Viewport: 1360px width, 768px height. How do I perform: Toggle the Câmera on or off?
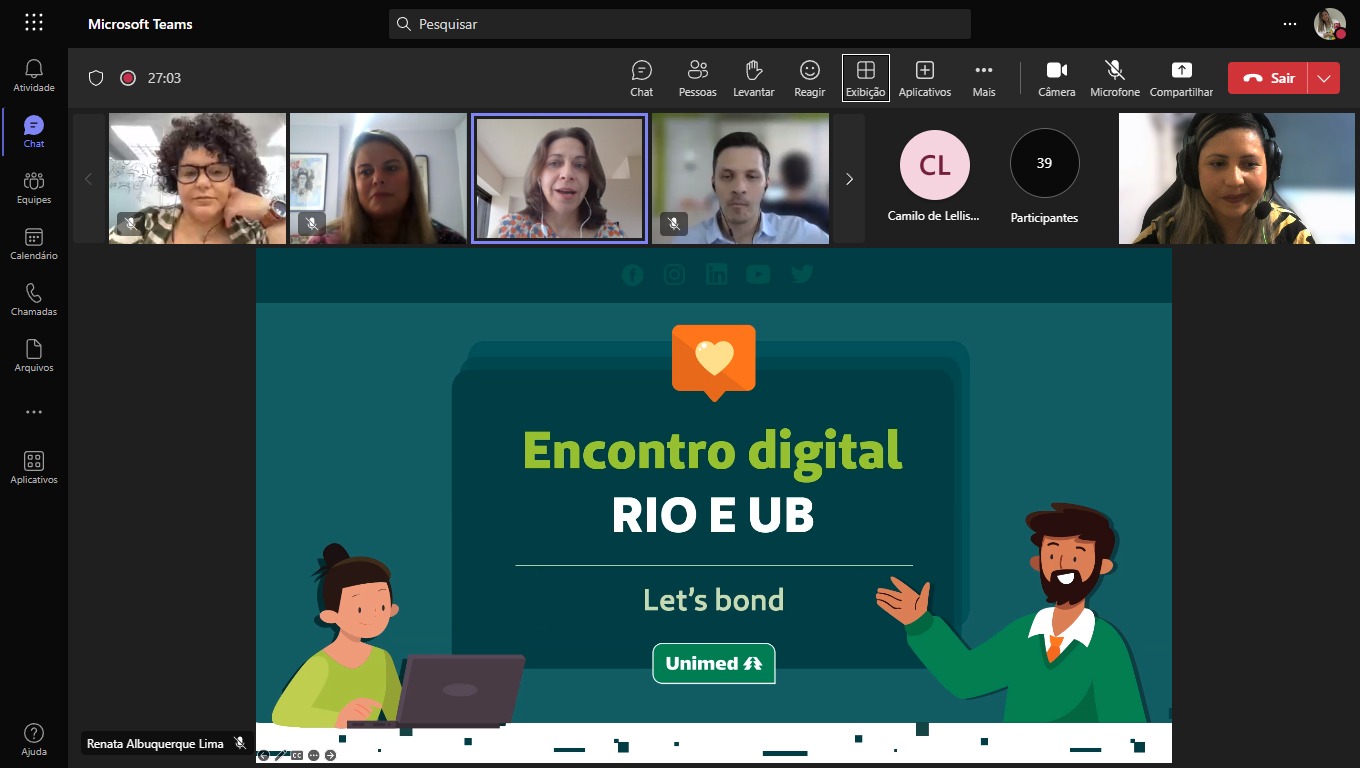[1056, 78]
